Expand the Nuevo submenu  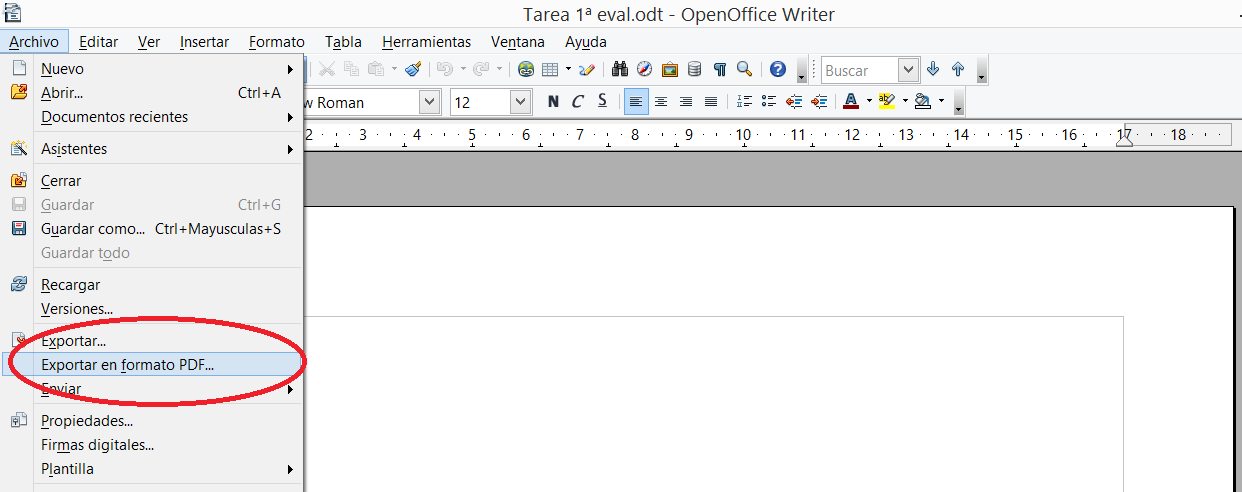pyautogui.click(x=153, y=69)
